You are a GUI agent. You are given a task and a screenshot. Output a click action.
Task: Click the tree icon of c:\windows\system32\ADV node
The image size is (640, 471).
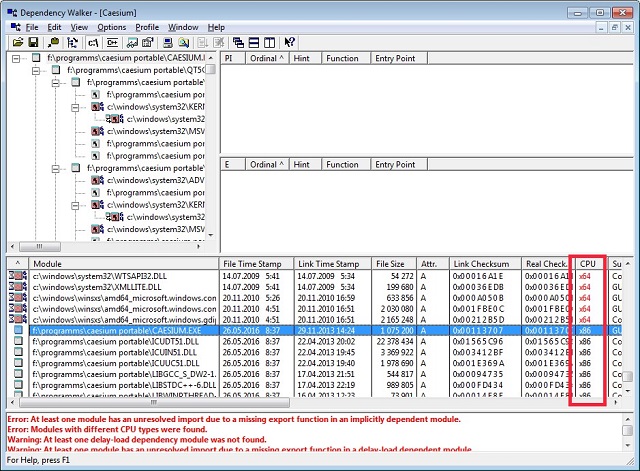[x=98, y=180]
